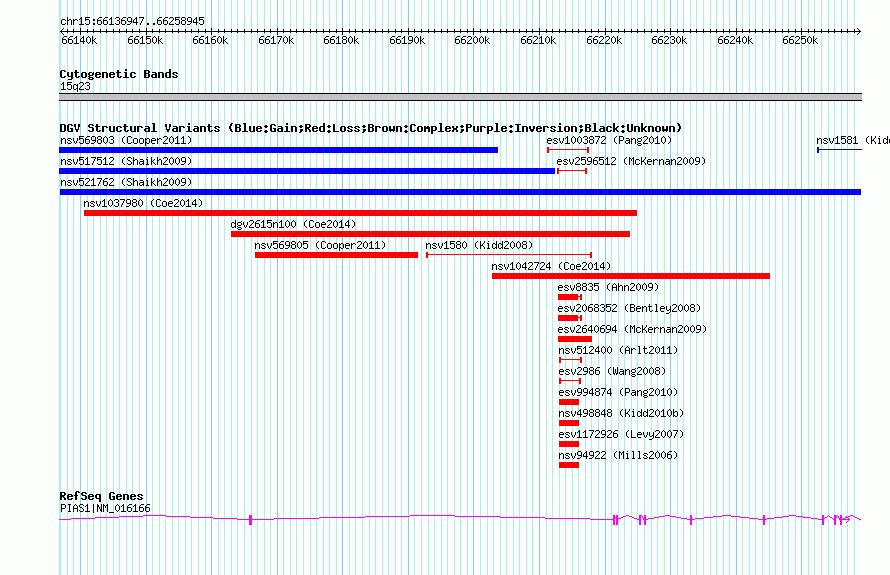Select the blue nsv569803 gain bar

pos(279,150)
